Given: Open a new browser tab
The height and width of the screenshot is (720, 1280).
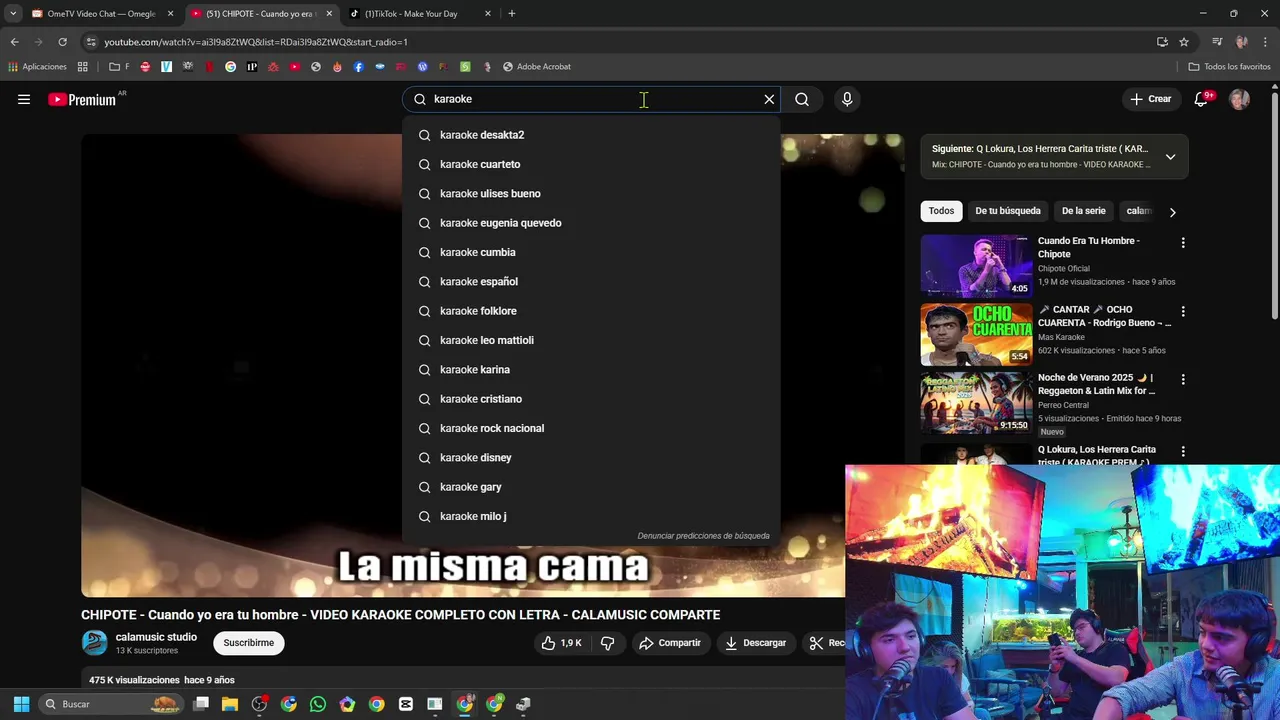Looking at the screenshot, I should click(511, 14).
